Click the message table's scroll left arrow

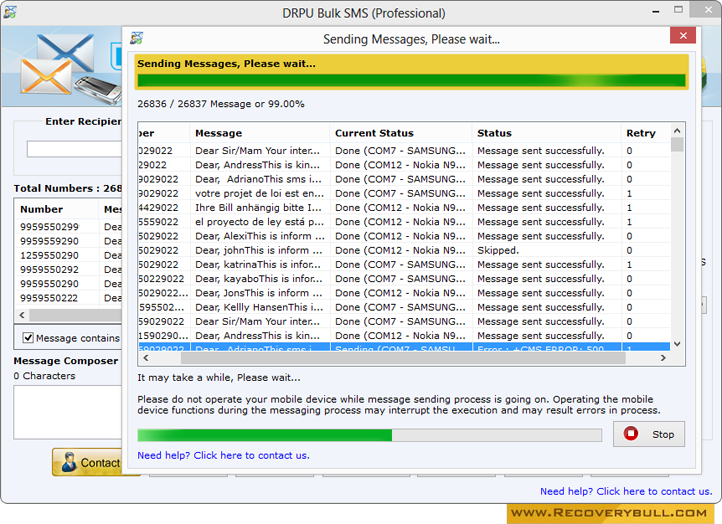146,358
